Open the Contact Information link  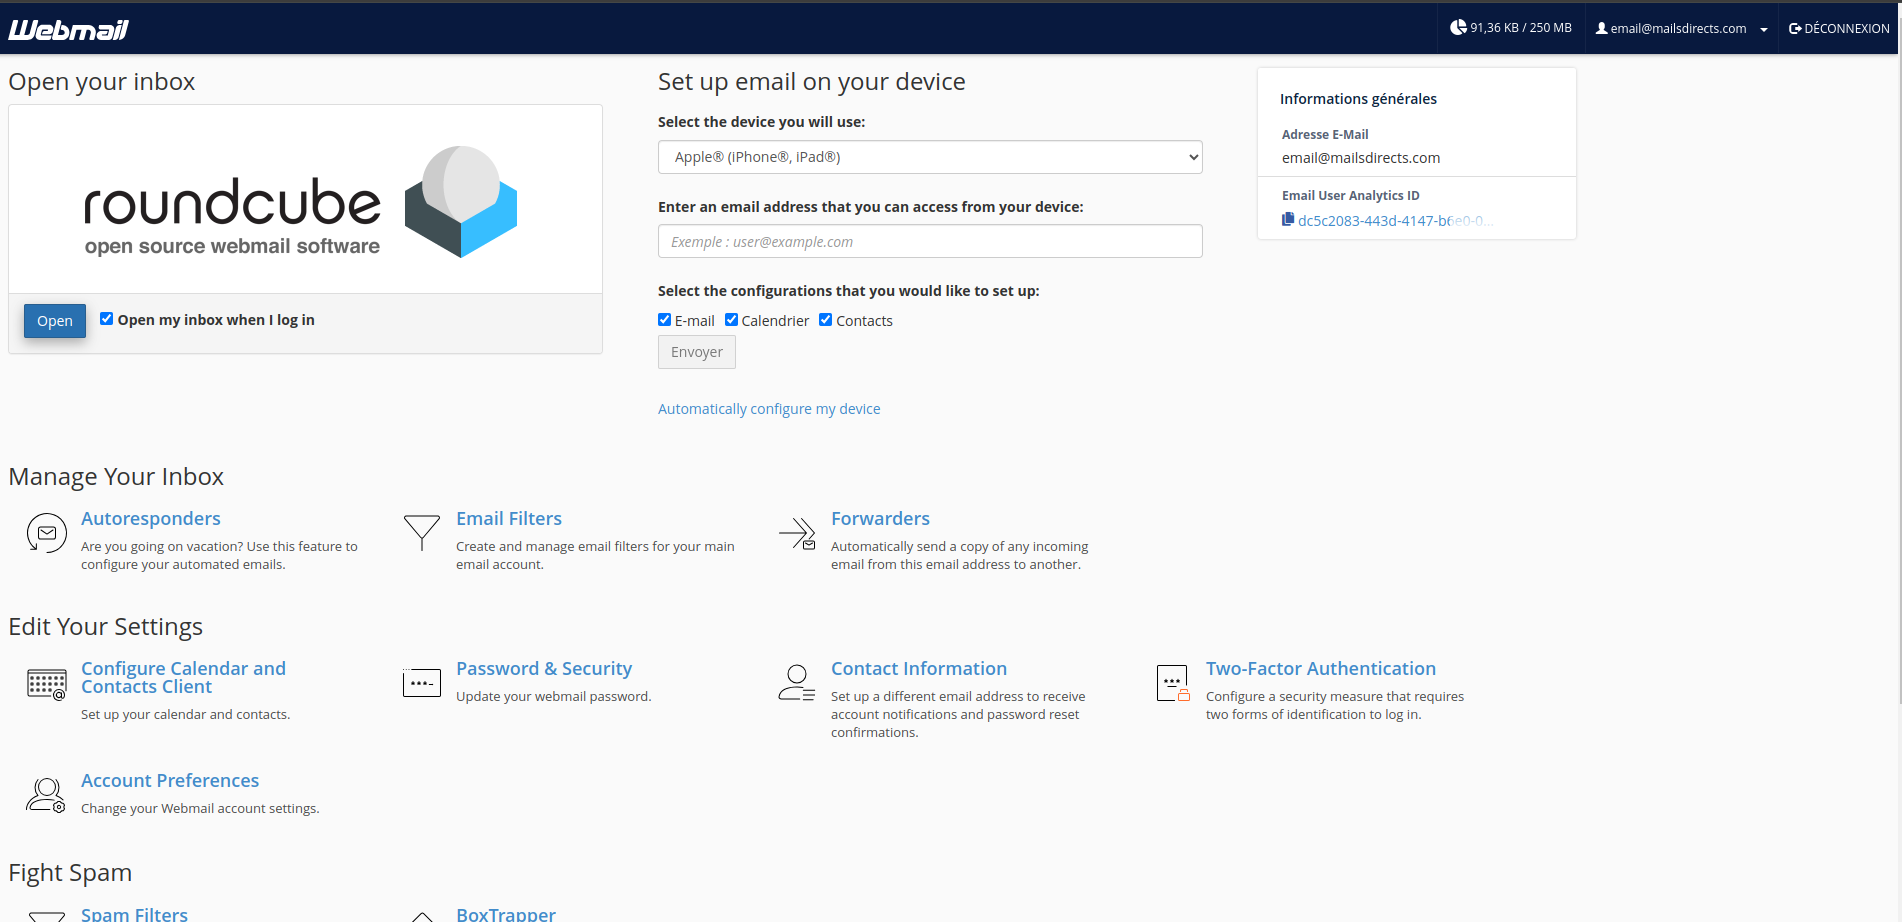[919, 668]
